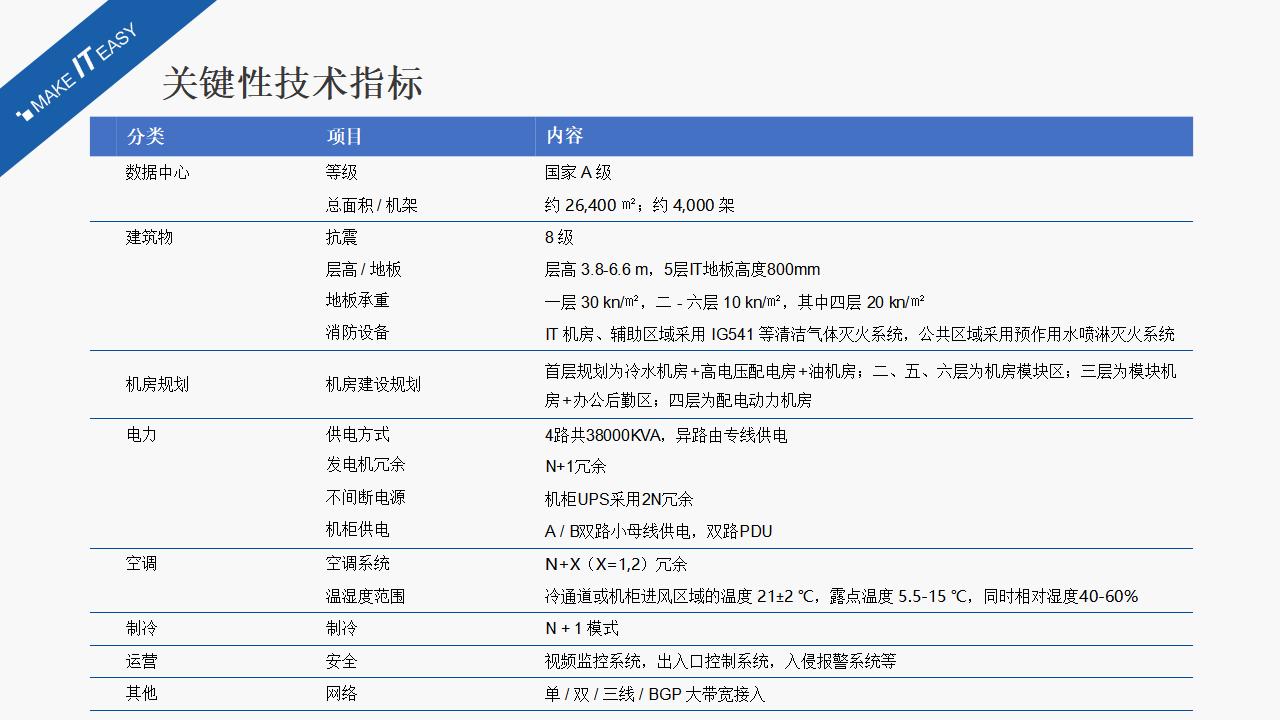Image resolution: width=1280 pixels, height=720 pixels.
Task: Click the slide title 关键性技术指标
Action: pyautogui.click(x=292, y=83)
